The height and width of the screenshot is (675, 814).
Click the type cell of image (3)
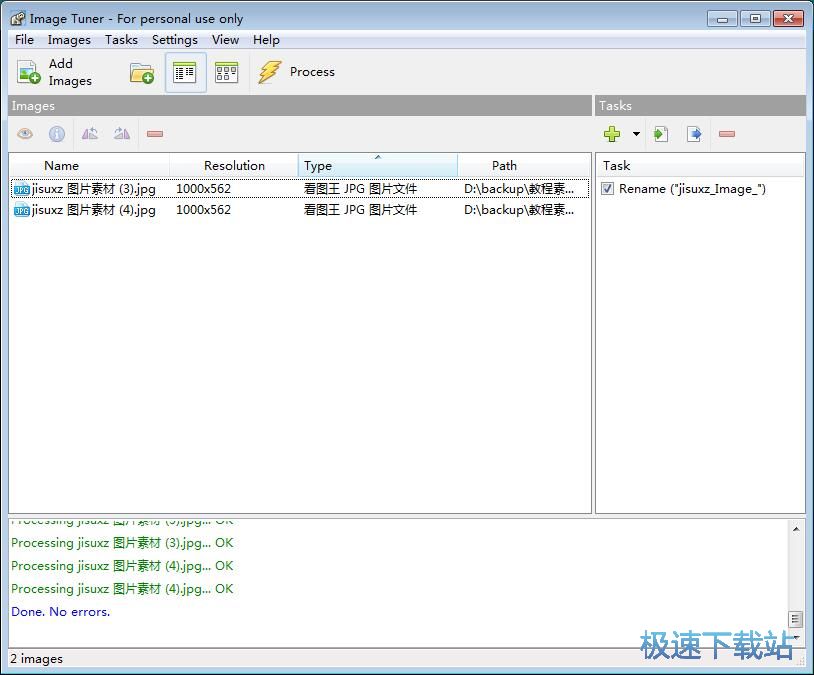click(x=360, y=188)
